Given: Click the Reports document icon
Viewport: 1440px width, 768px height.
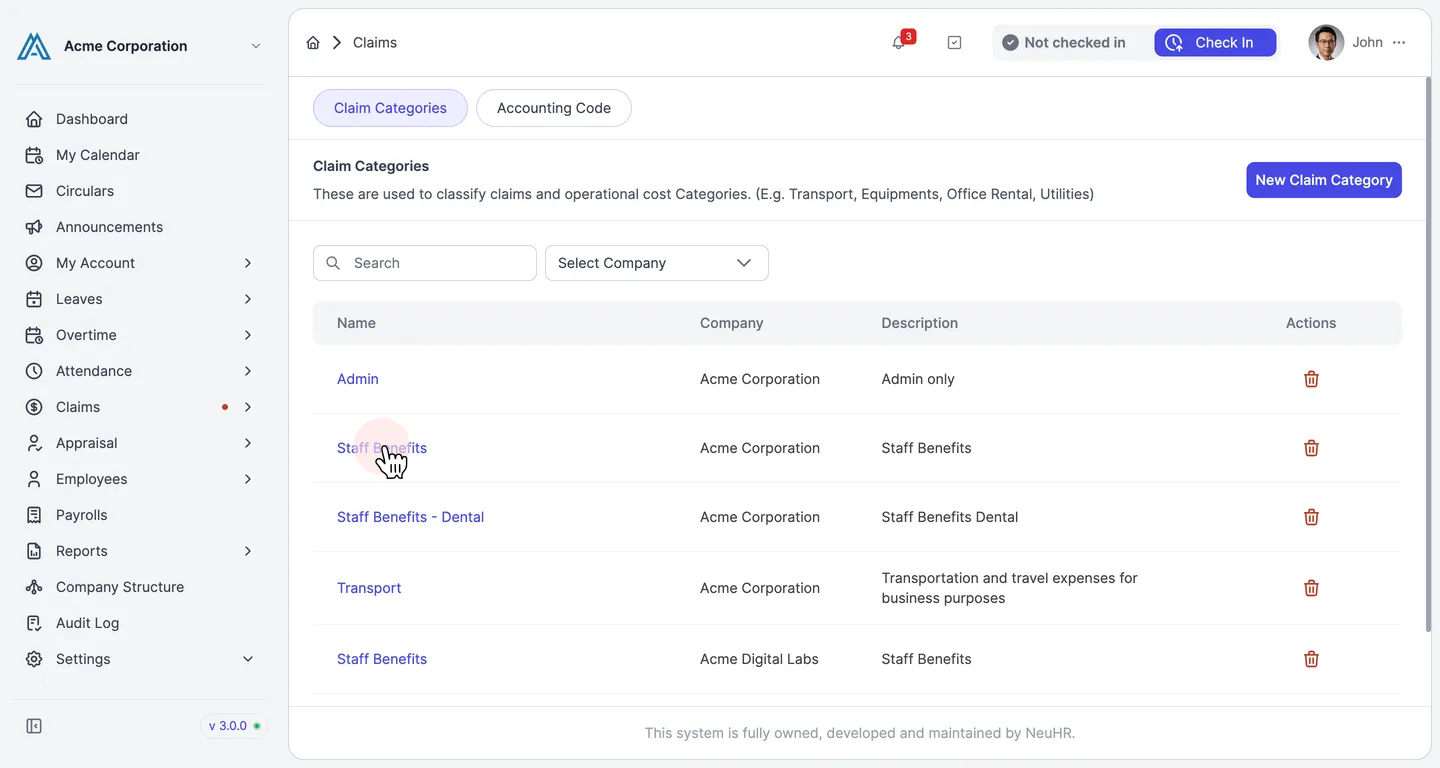Looking at the screenshot, I should click(x=34, y=551).
